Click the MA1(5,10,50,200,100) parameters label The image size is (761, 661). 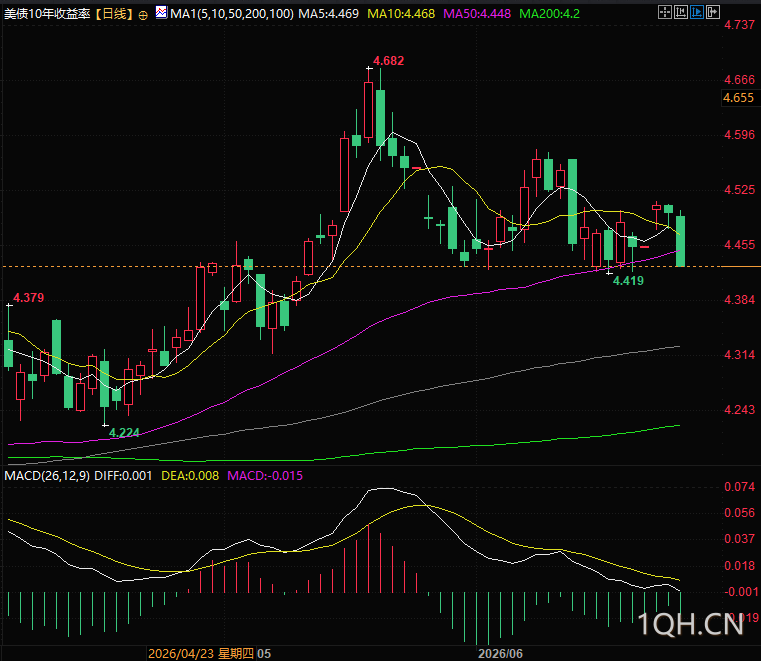pyautogui.click(x=232, y=14)
